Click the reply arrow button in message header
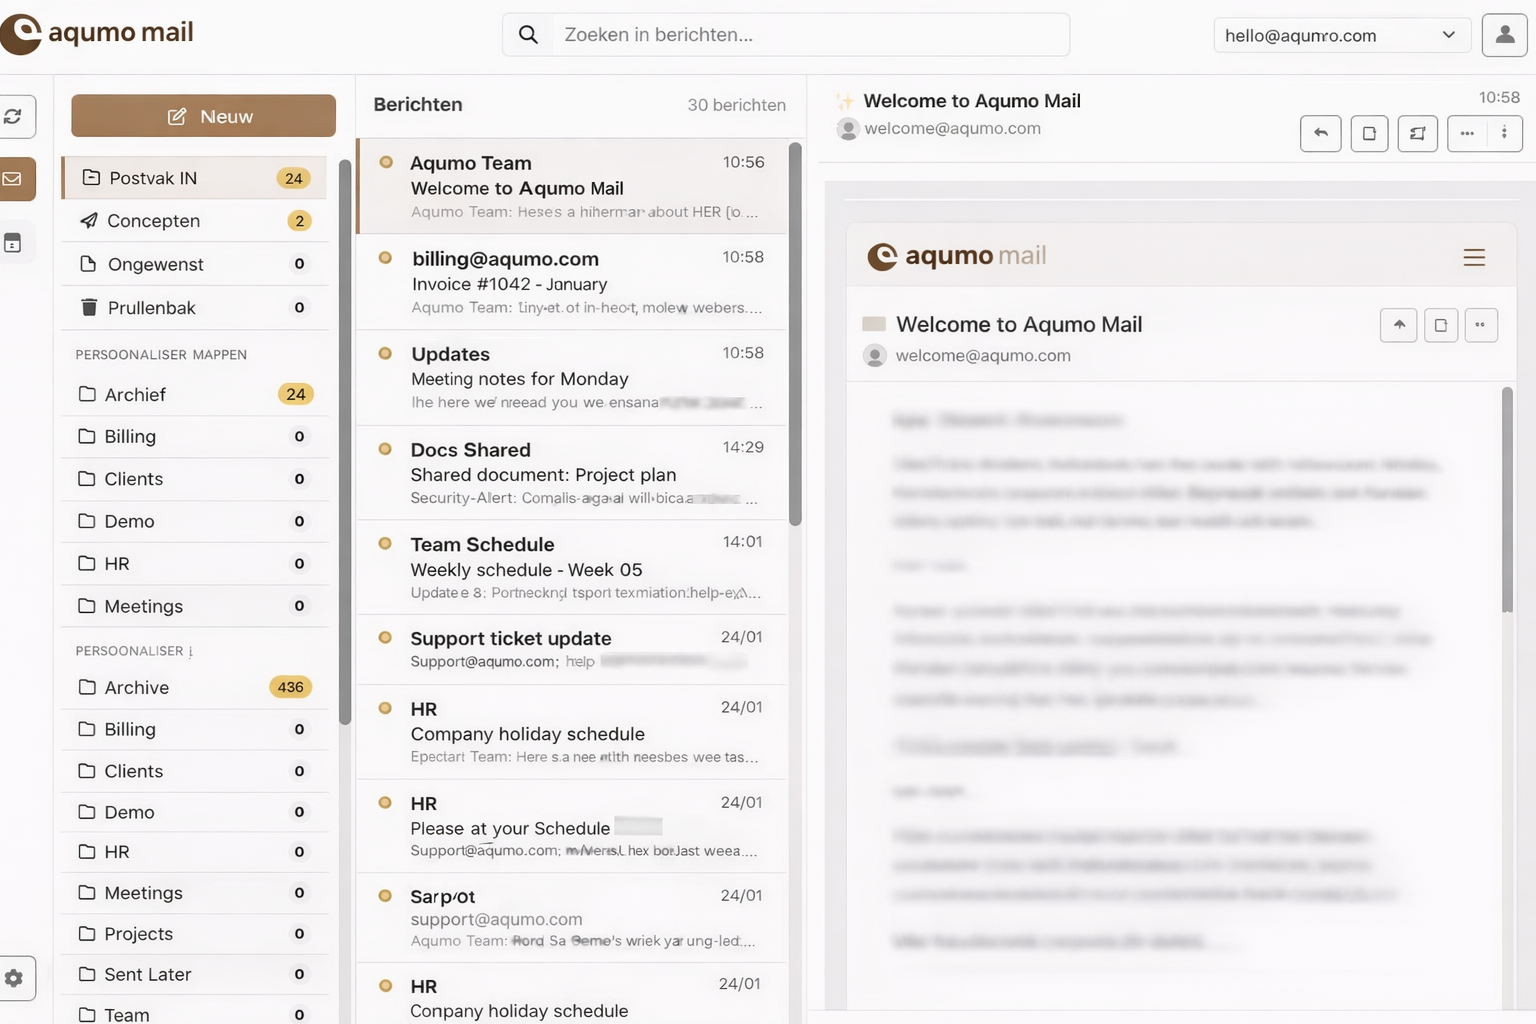 click(1320, 133)
